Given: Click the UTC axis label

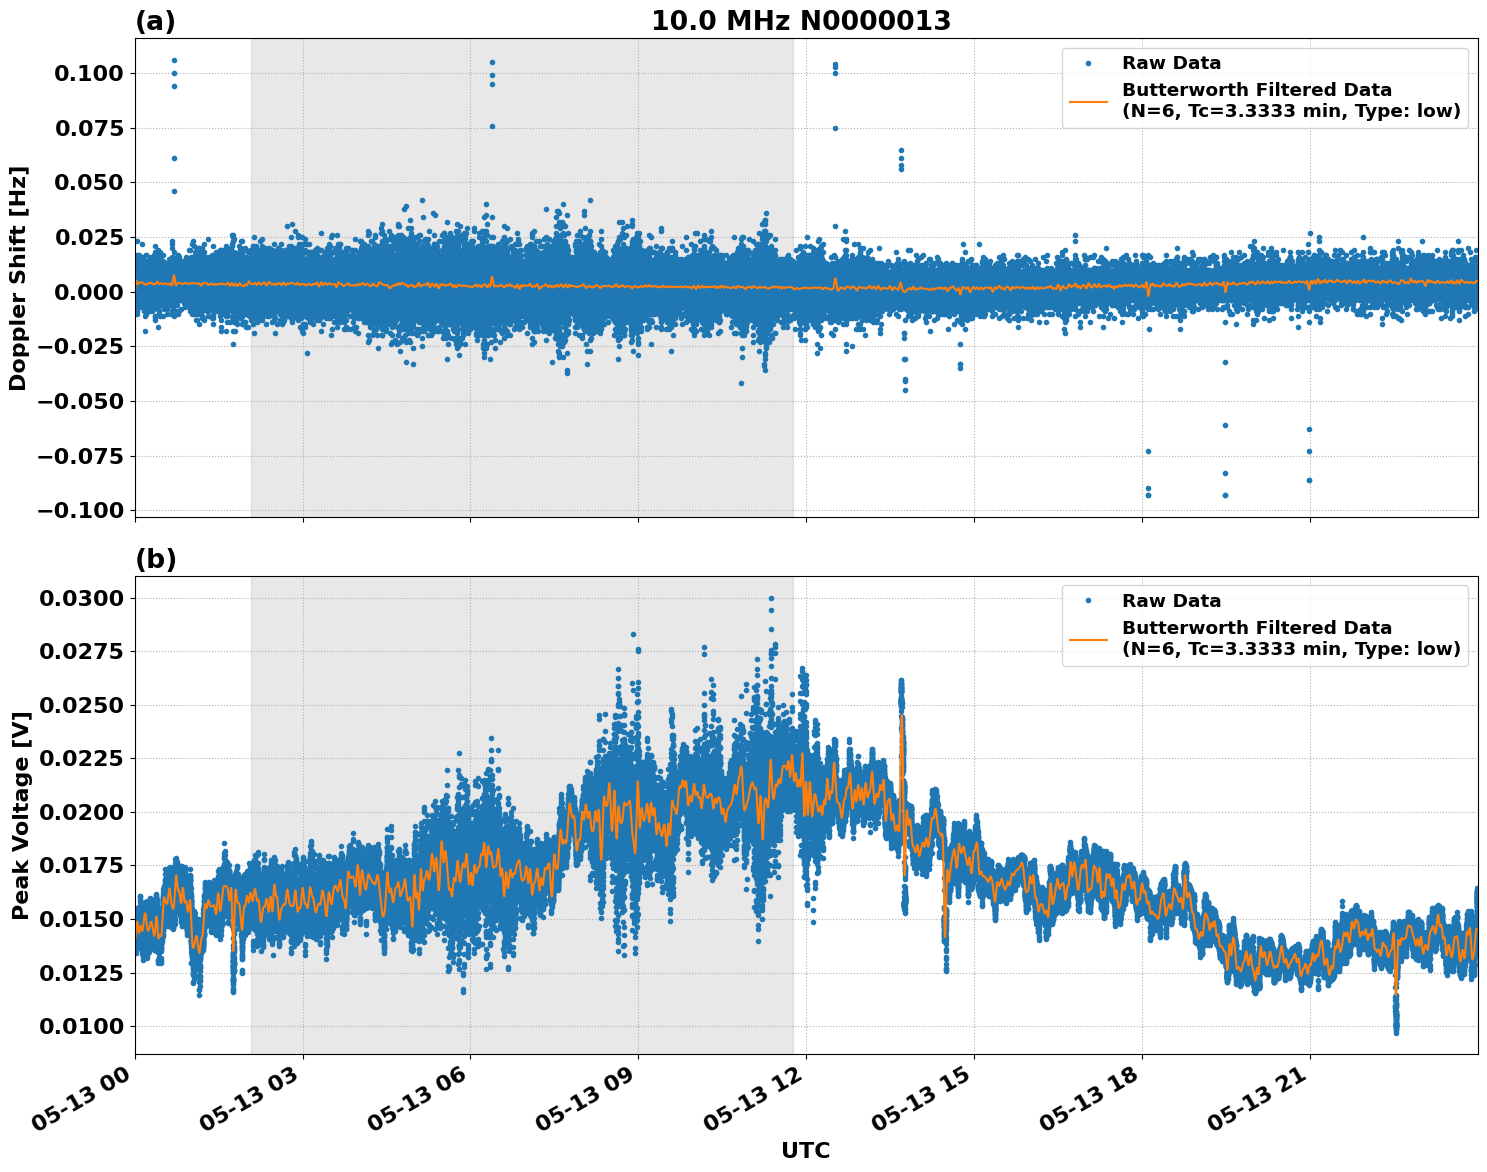Looking at the screenshot, I should pyautogui.click(x=805, y=1151).
